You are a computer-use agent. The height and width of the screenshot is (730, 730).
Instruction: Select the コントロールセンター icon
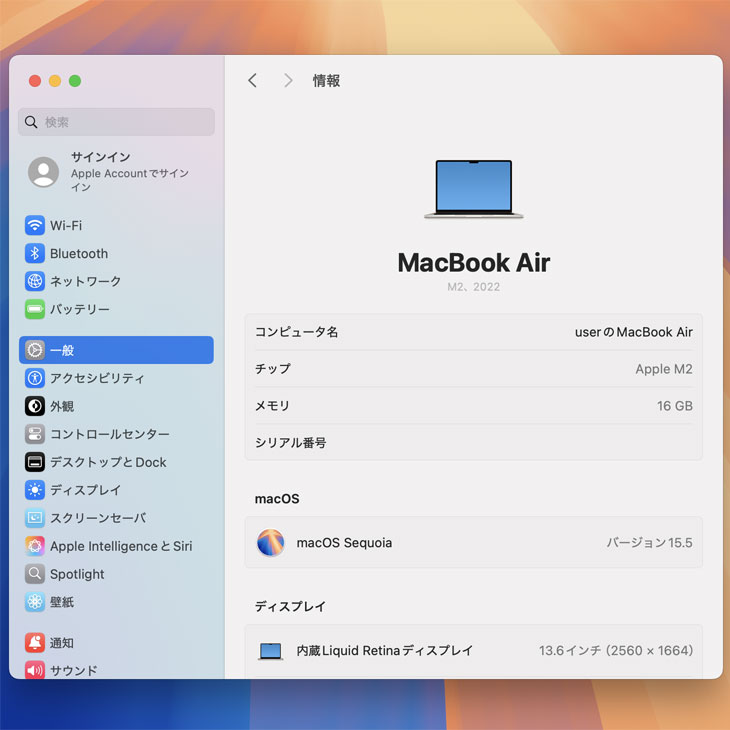[35, 434]
